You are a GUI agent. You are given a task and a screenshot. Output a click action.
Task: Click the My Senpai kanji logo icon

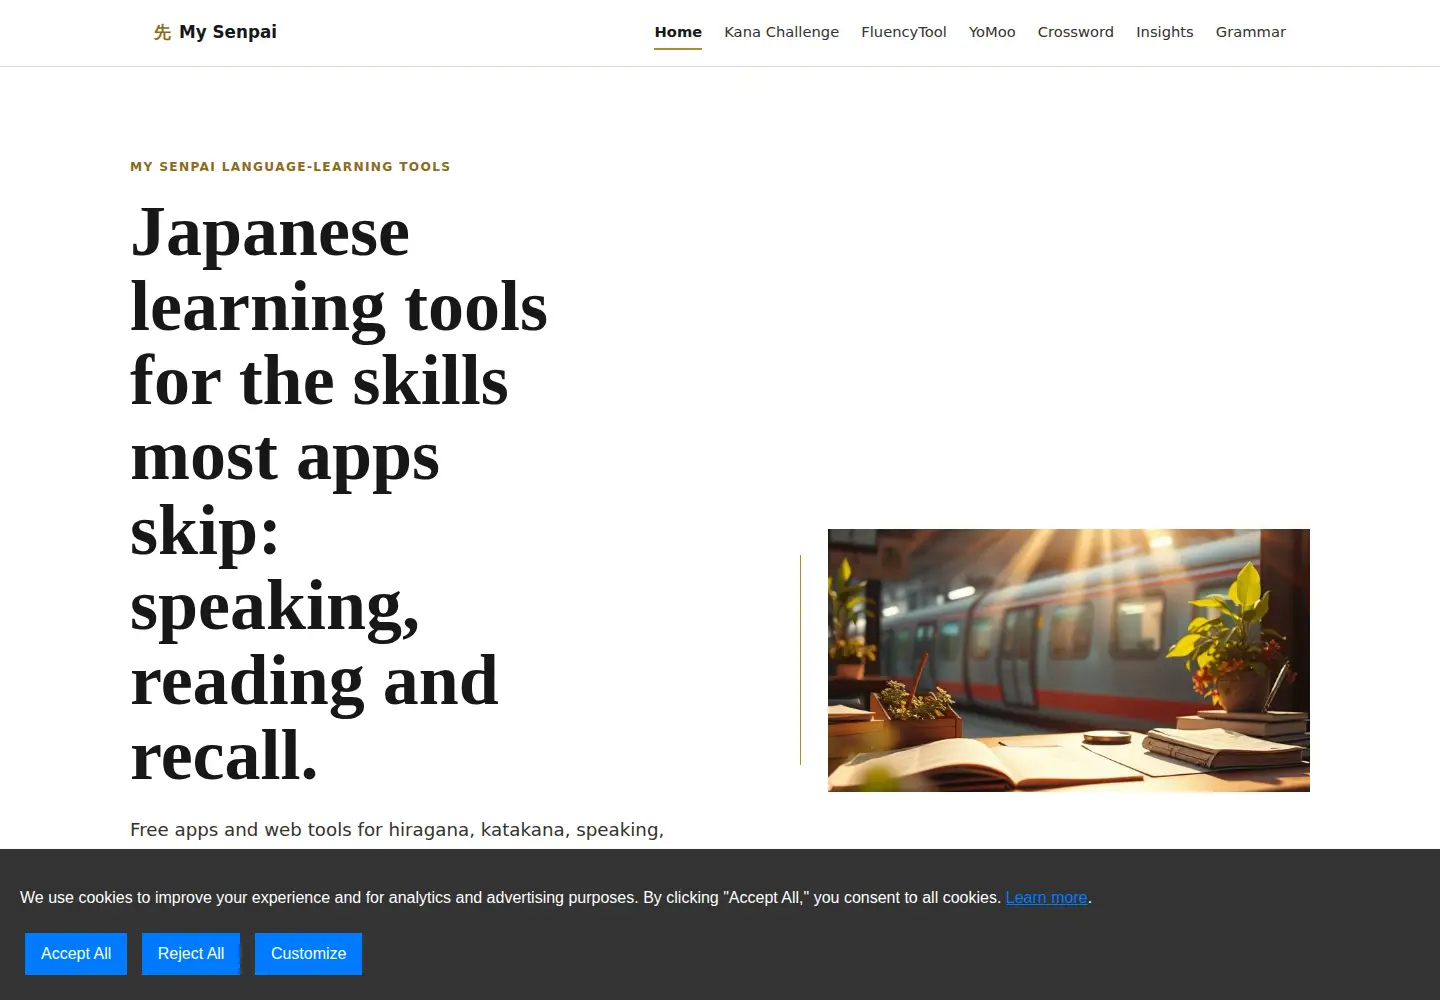pyautogui.click(x=162, y=33)
